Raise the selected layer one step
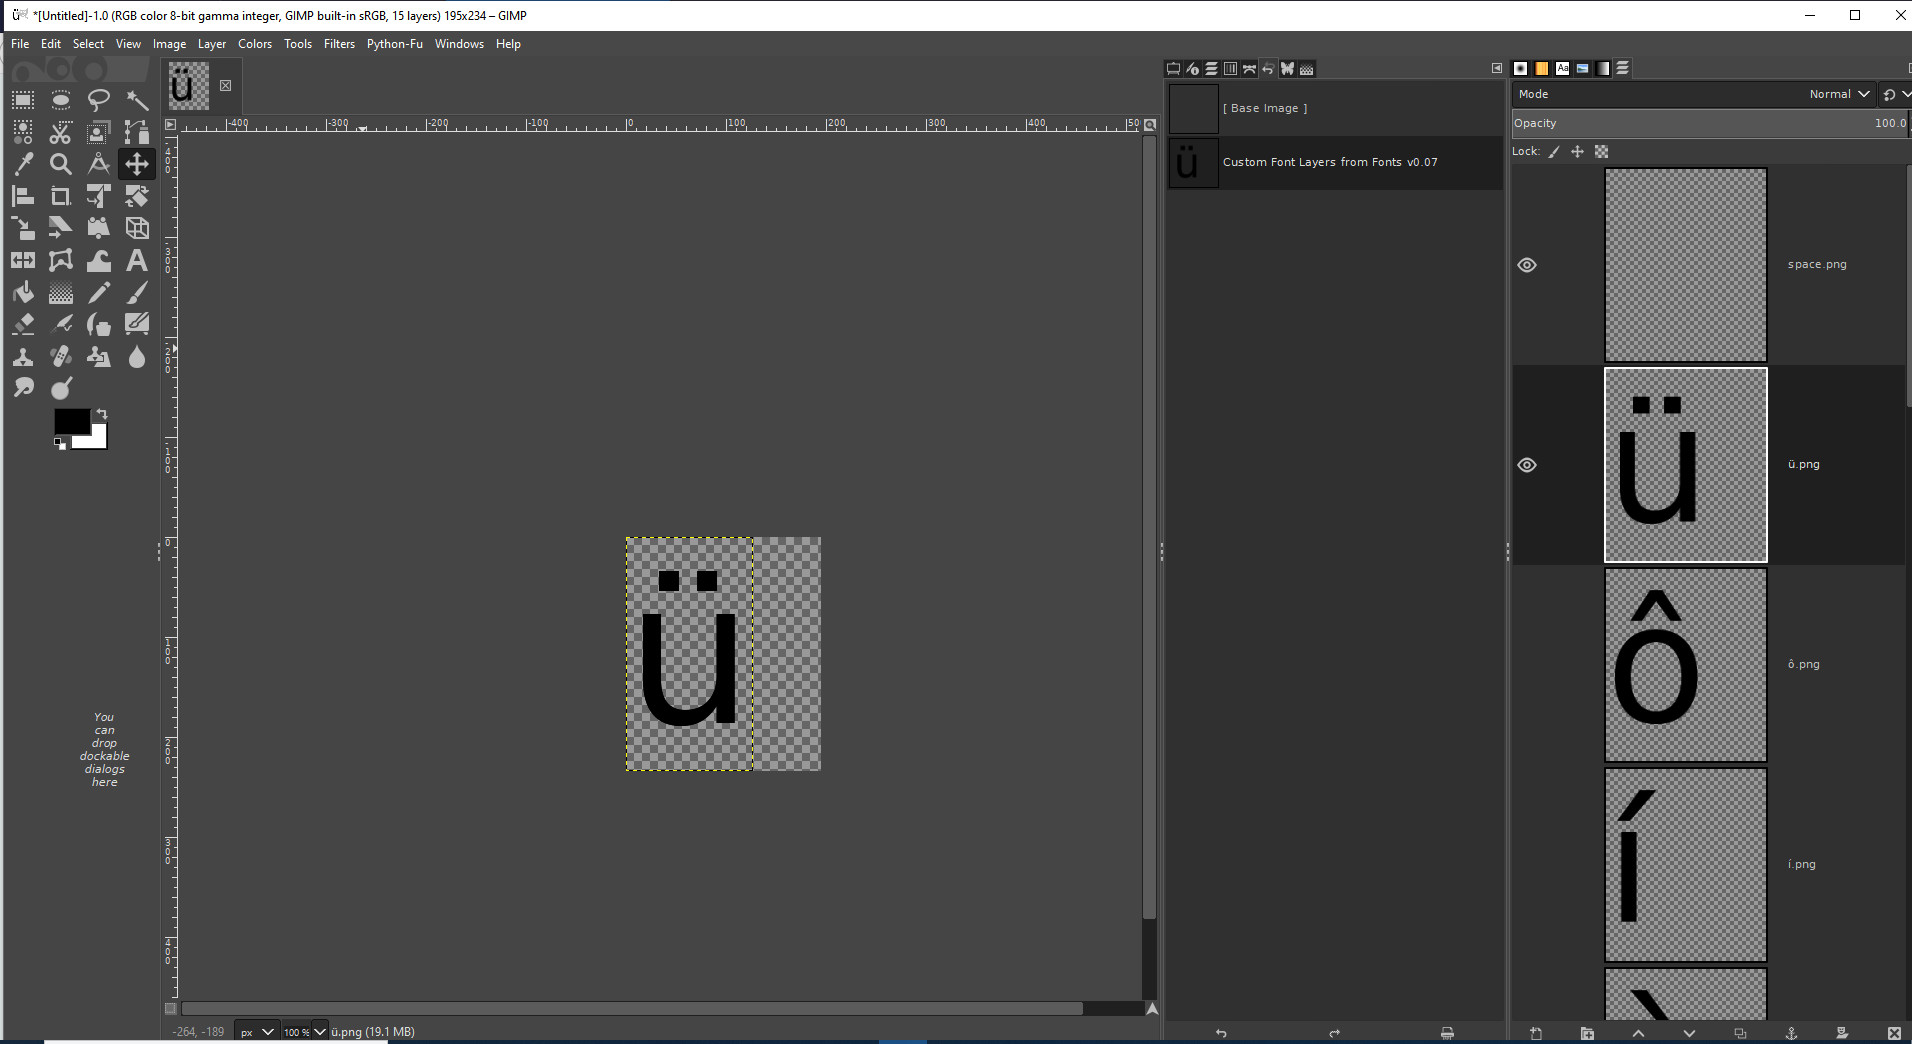 tap(1638, 1033)
